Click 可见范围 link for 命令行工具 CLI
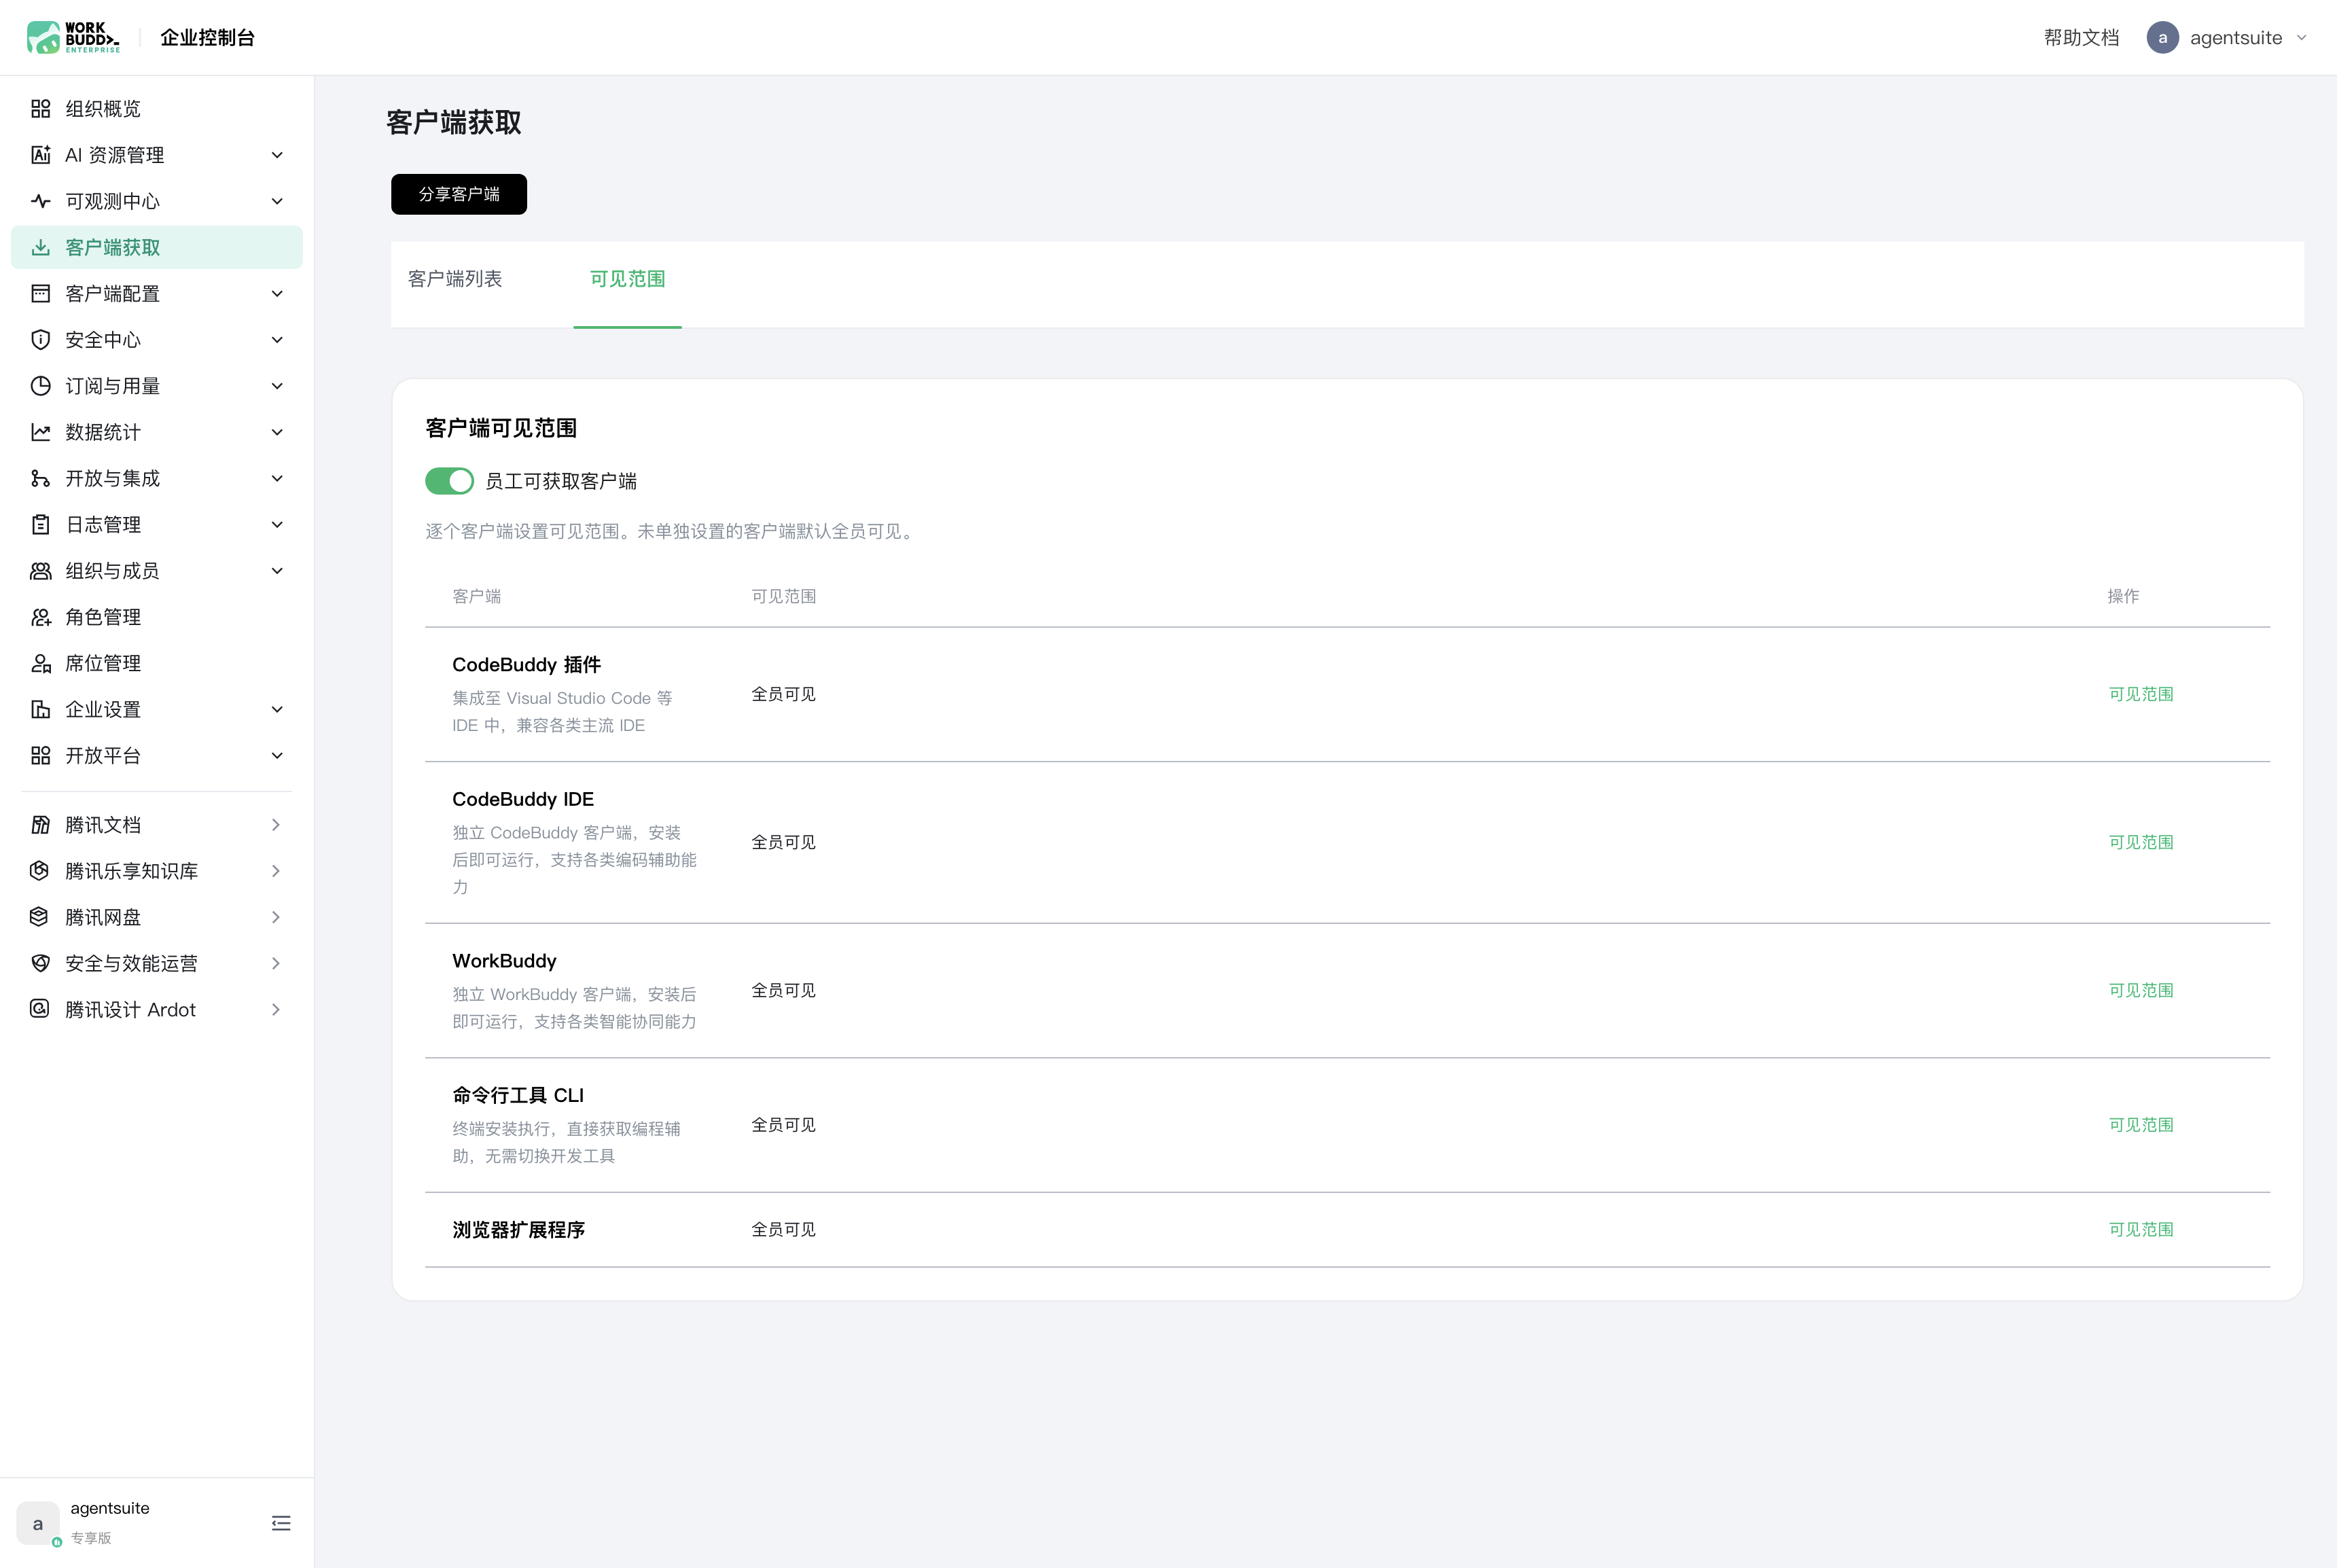The height and width of the screenshot is (1568, 2337). (x=2141, y=1125)
